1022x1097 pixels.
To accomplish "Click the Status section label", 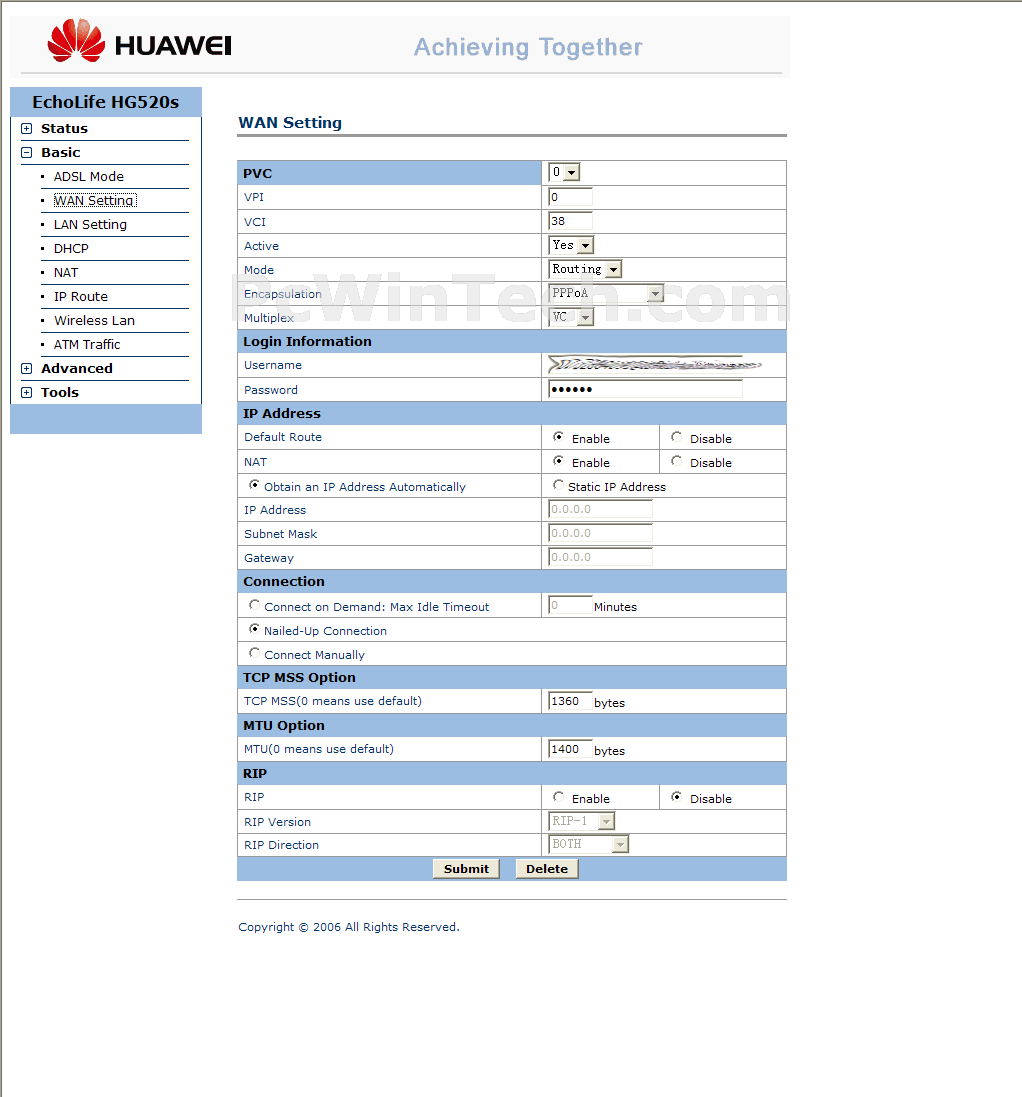I will [64, 129].
